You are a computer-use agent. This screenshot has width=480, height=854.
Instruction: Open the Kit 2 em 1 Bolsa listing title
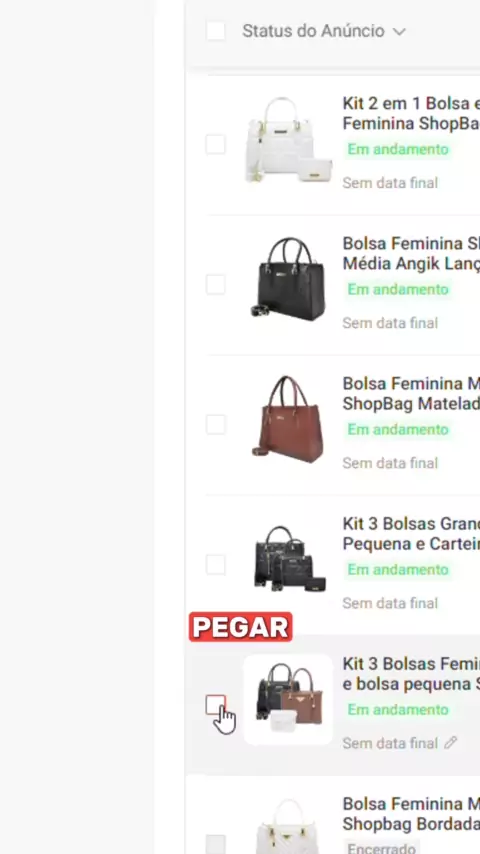pyautogui.click(x=411, y=113)
